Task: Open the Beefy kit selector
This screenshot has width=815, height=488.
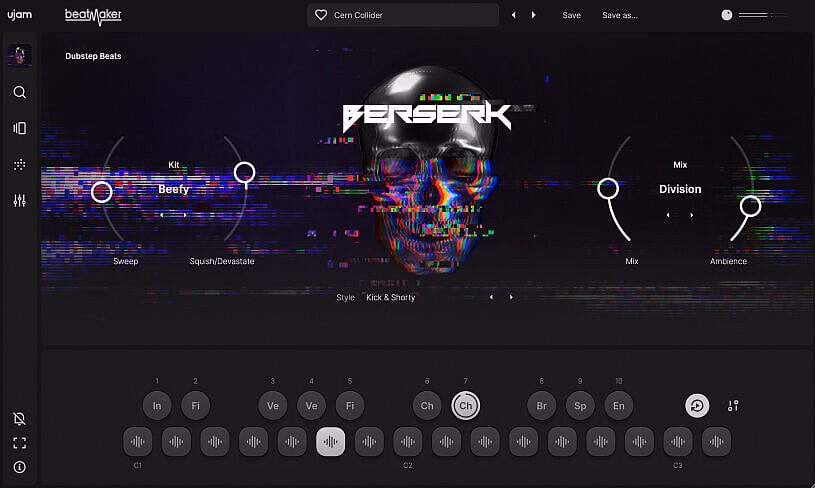Action: coord(174,189)
